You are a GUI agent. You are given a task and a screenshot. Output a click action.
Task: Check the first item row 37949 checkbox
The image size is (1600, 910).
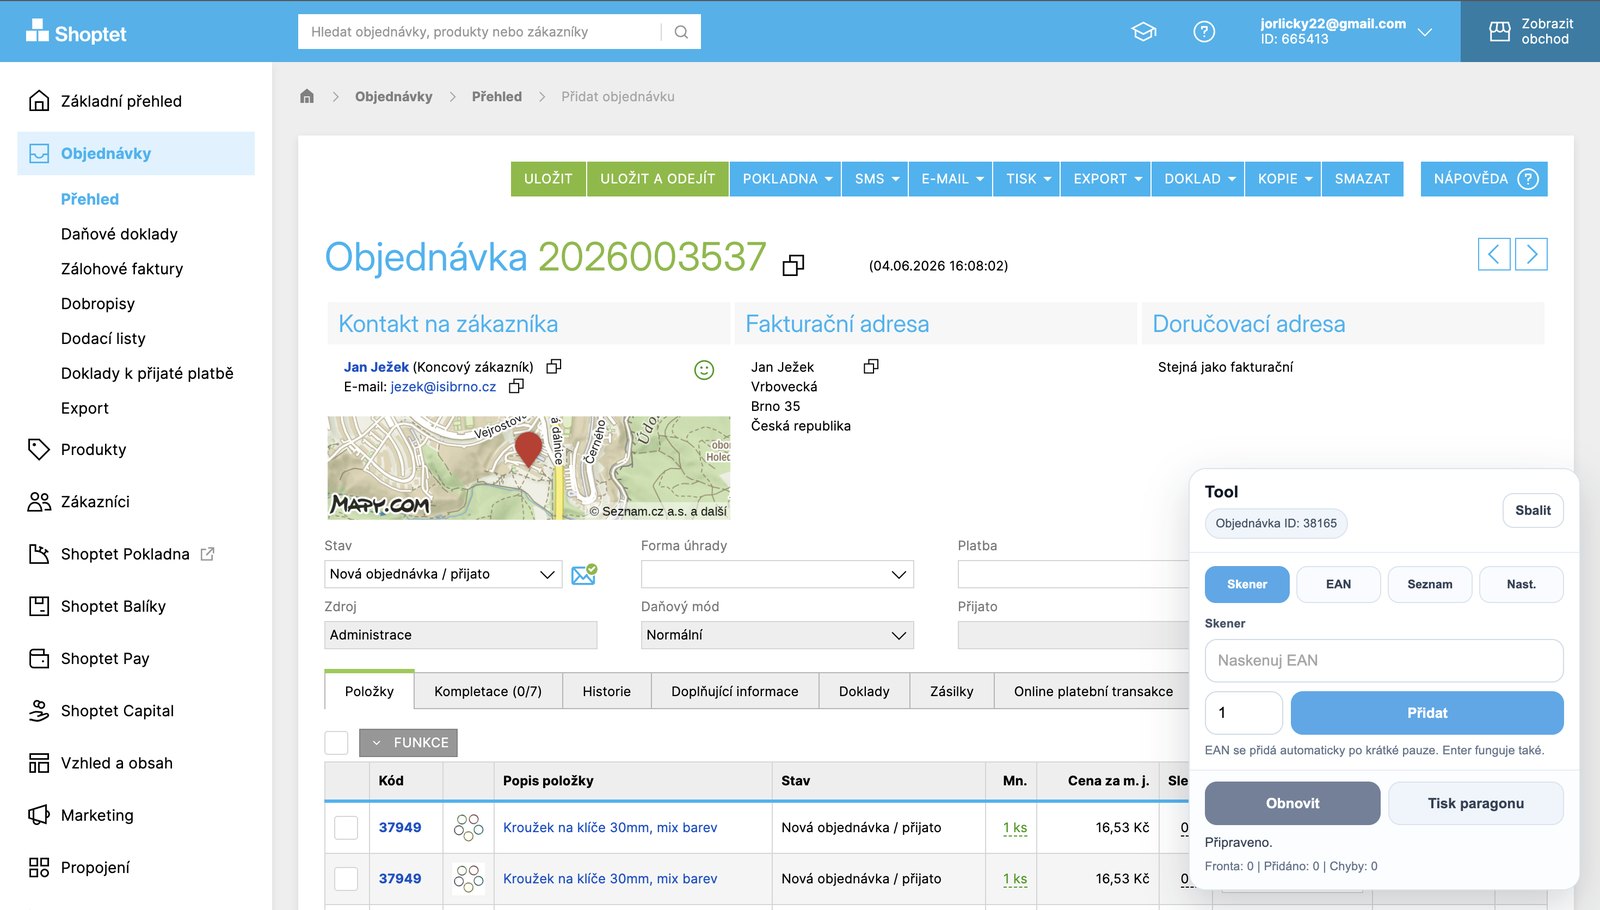click(346, 828)
